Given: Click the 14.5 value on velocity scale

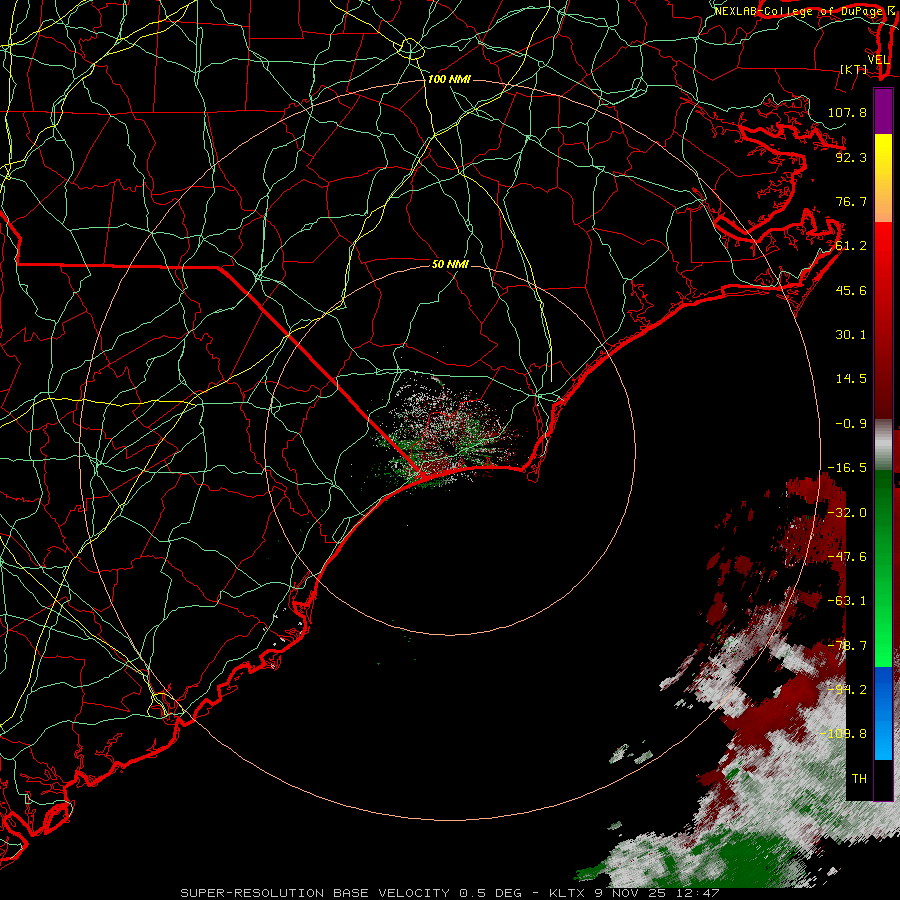Looking at the screenshot, I should point(851,379).
